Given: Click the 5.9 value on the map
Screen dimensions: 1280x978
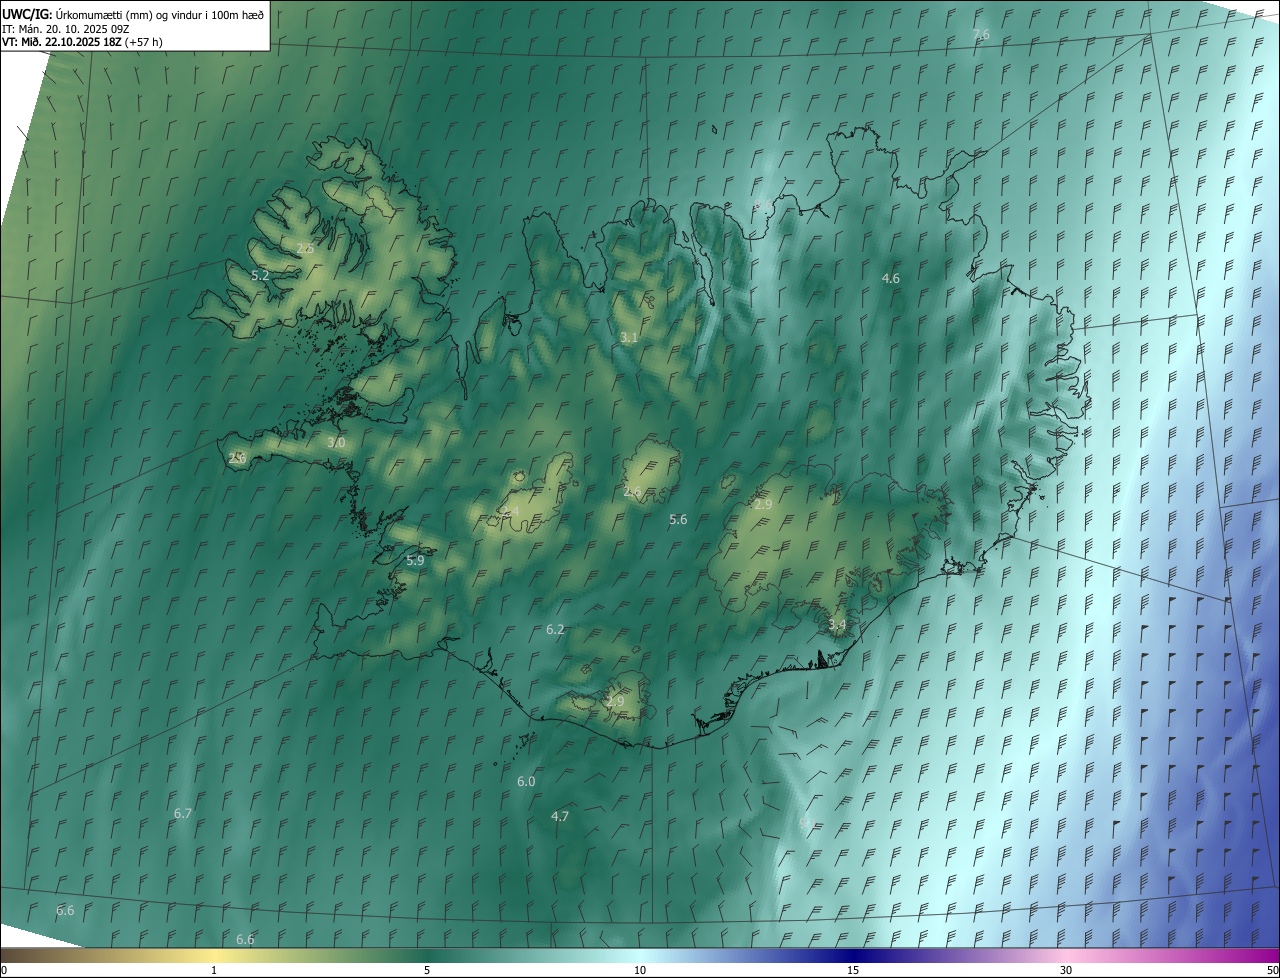Looking at the screenshot, I should pos(416,561).
